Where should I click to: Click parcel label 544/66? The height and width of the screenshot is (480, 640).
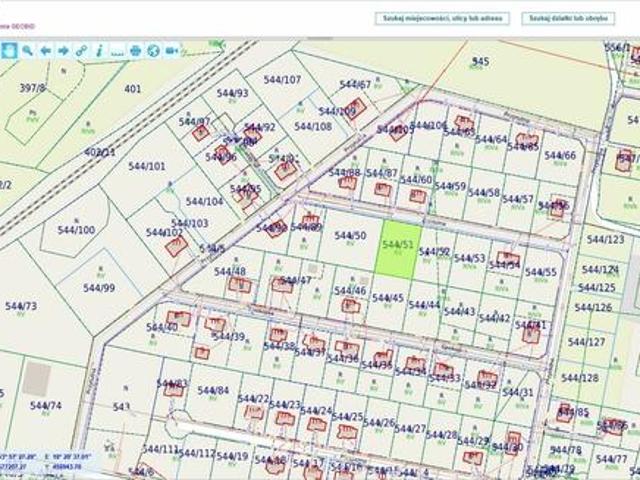tap(560, 156)
